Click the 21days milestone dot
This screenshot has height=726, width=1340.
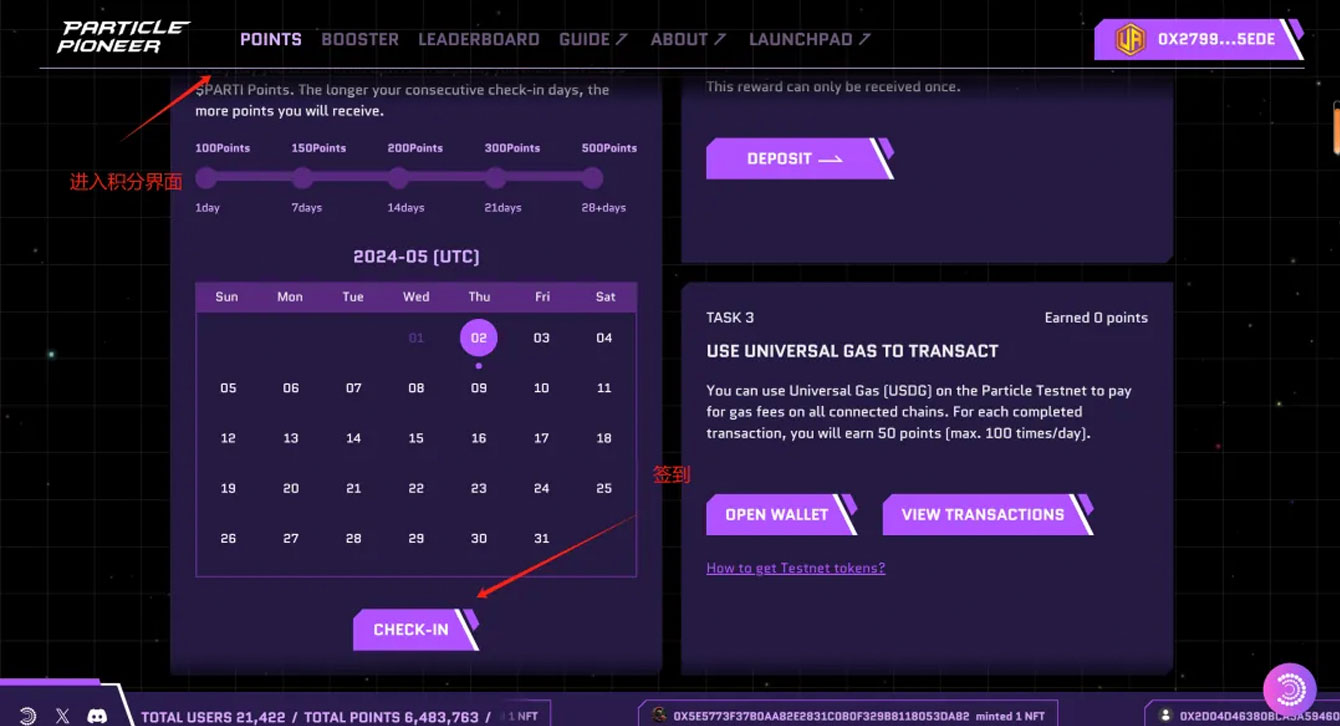pyautogui.click(x=495, y=178)
